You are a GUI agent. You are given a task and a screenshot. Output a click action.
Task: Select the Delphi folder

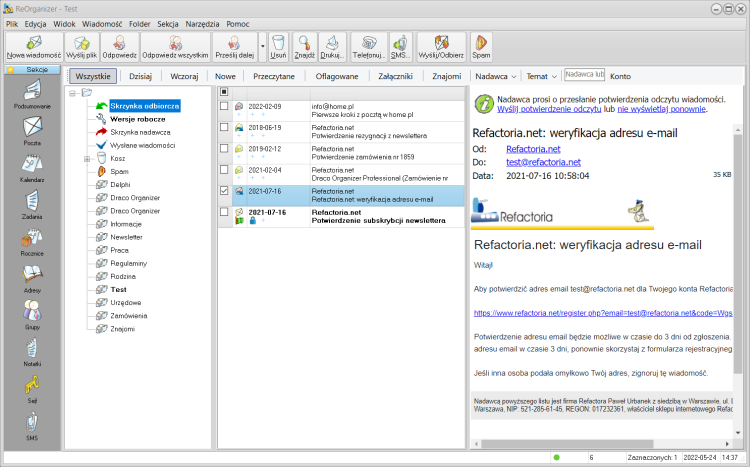click(120, 185)
